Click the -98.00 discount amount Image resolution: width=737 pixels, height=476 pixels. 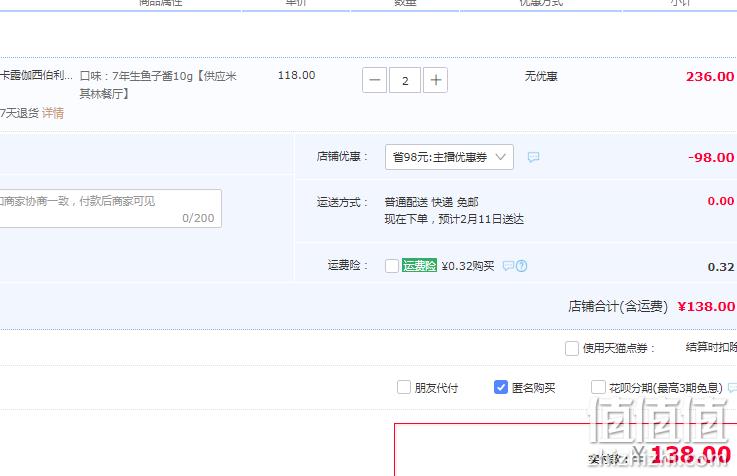[x=711, y=157]
